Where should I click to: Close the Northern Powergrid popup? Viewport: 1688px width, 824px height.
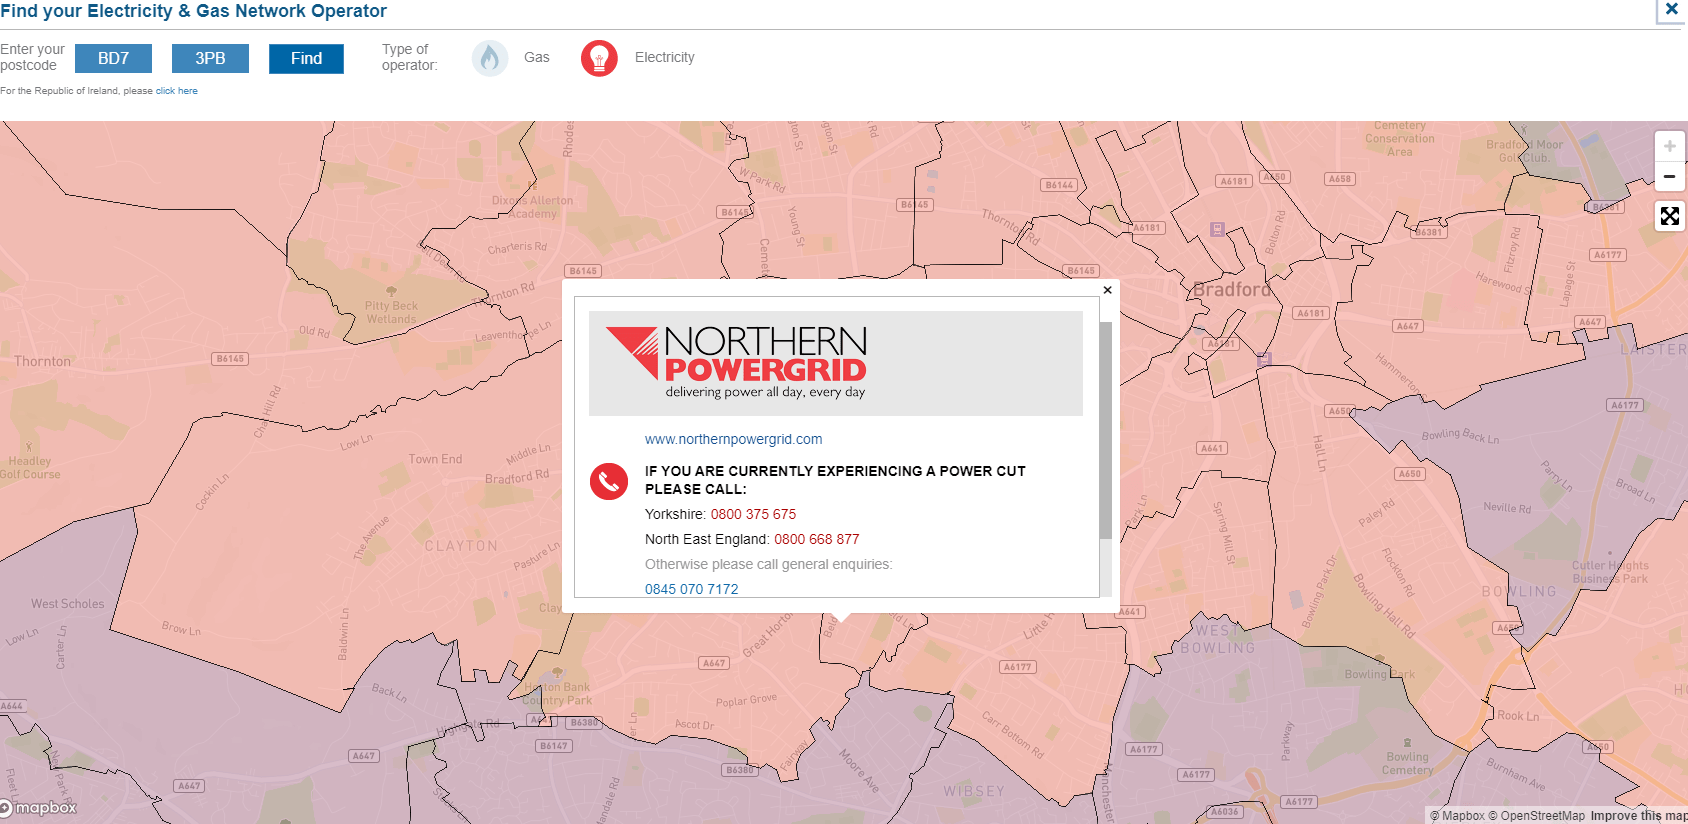coord(1107,290)
